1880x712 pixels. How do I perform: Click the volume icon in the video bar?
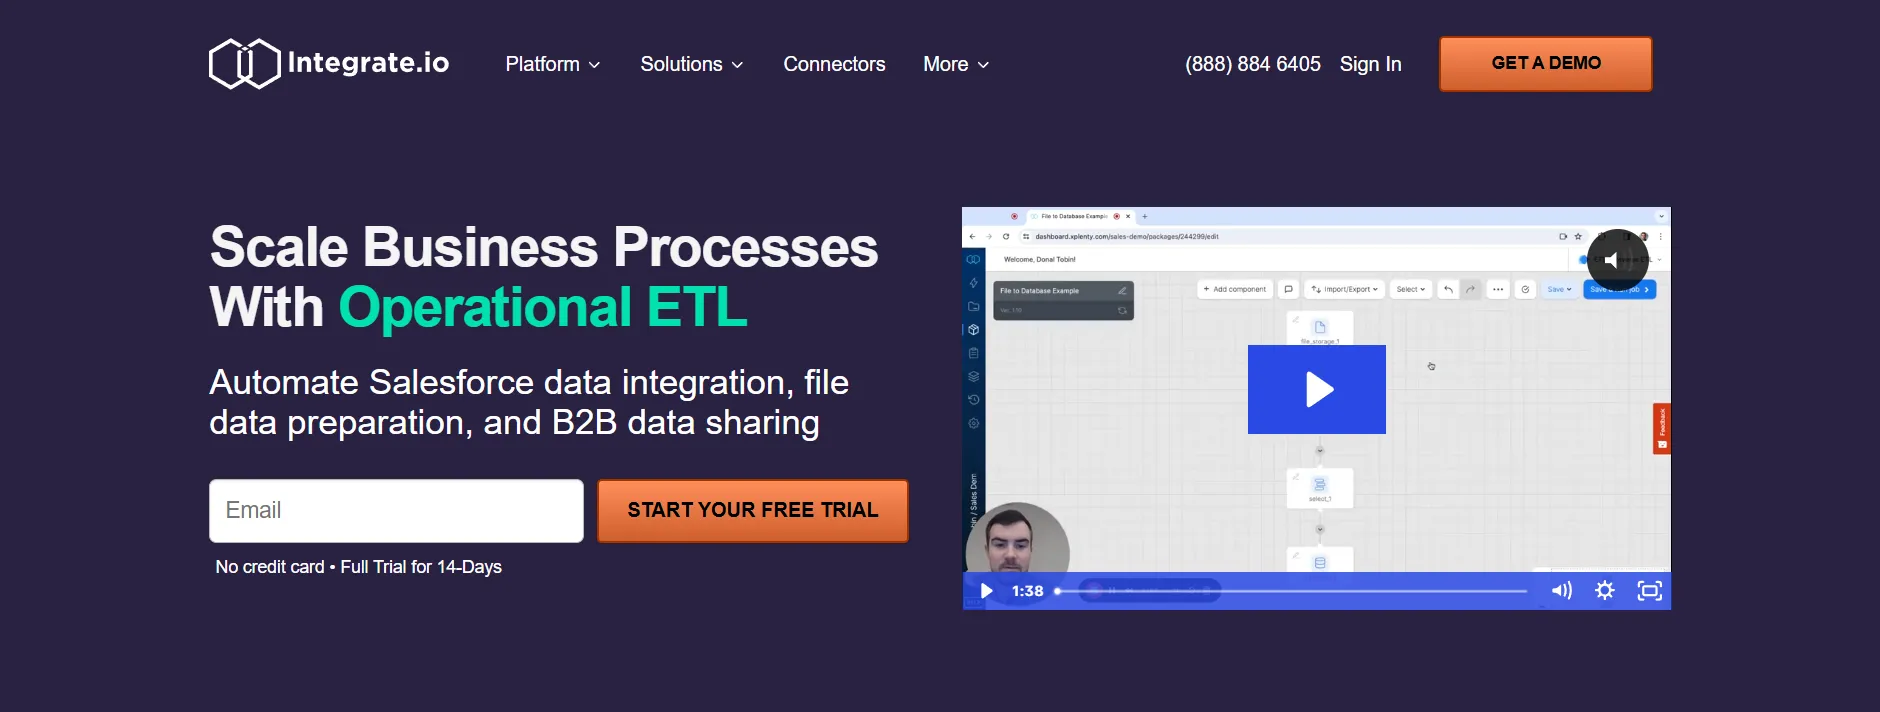pos(1561,591)
